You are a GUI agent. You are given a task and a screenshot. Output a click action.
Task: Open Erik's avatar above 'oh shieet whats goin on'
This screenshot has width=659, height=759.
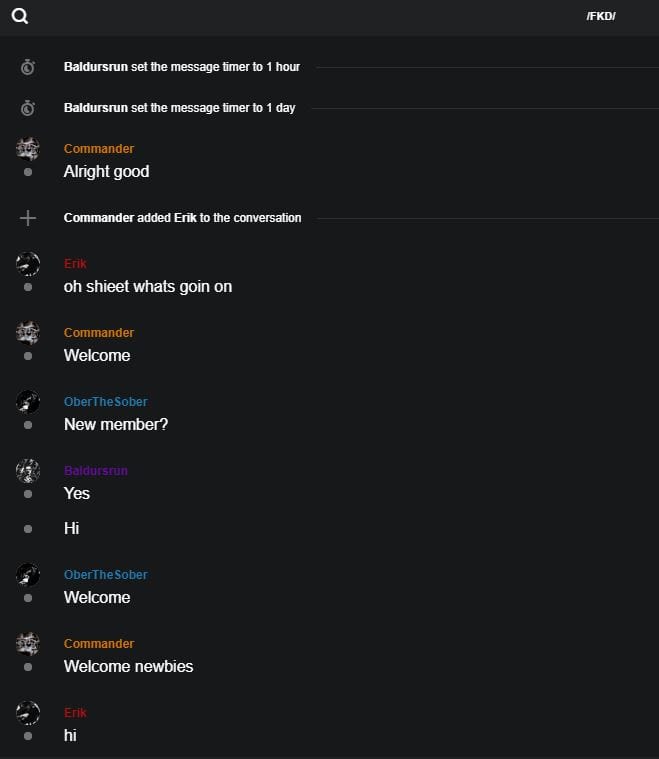pyautogui.click(x=28, y=264)
